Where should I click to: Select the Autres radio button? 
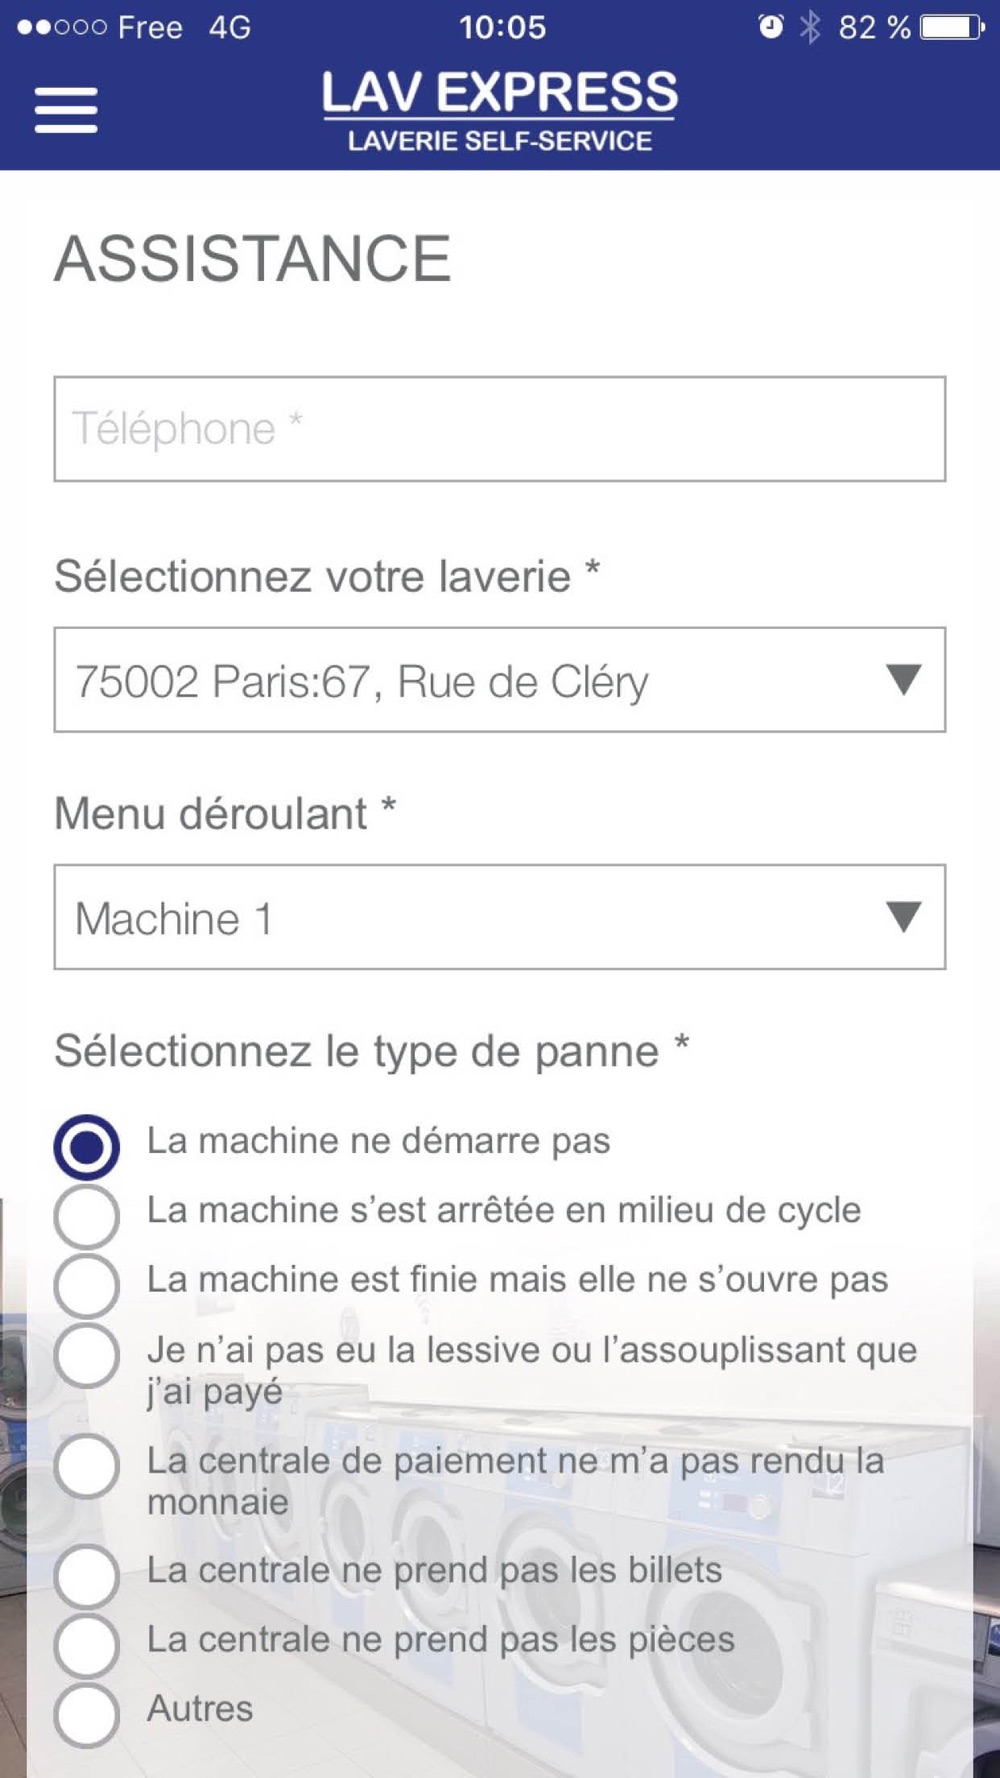pyautogui.click(x=87, y=1715)
